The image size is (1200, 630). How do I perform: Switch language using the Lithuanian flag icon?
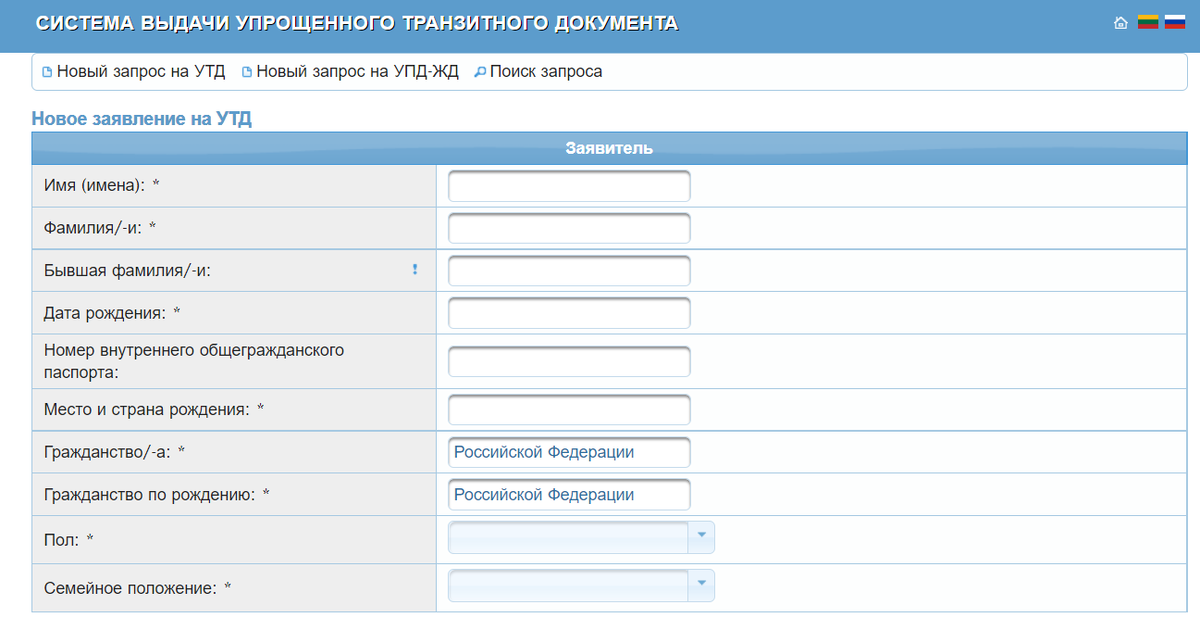1148,21
